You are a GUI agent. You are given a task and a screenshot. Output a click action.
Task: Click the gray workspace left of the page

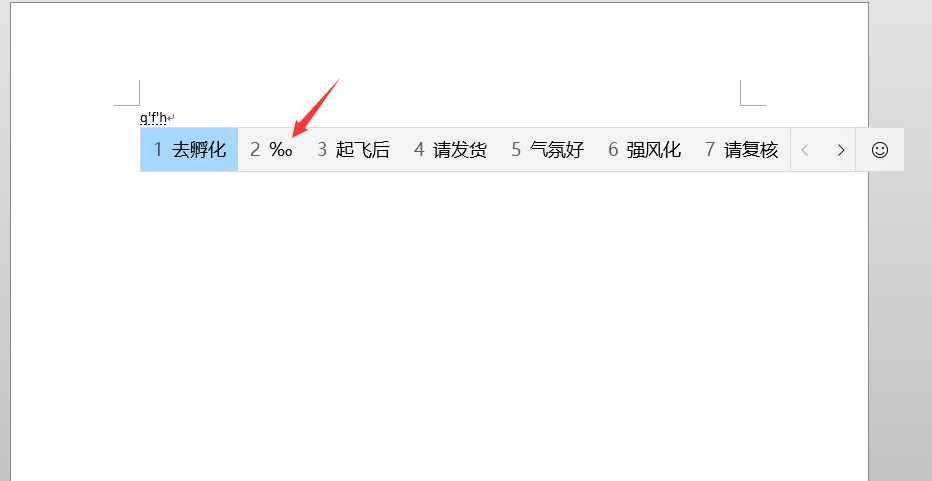pos(5,238)
